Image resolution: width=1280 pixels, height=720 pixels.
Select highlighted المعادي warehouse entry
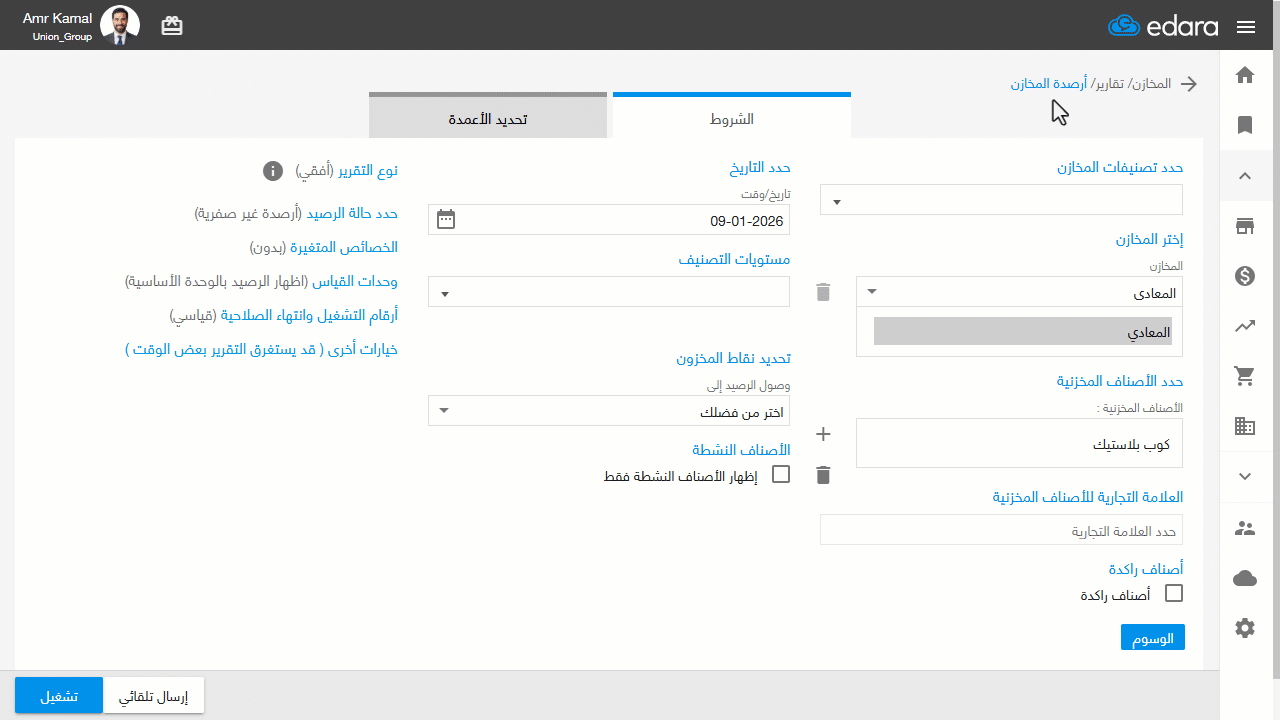[x=1022, y=332]
